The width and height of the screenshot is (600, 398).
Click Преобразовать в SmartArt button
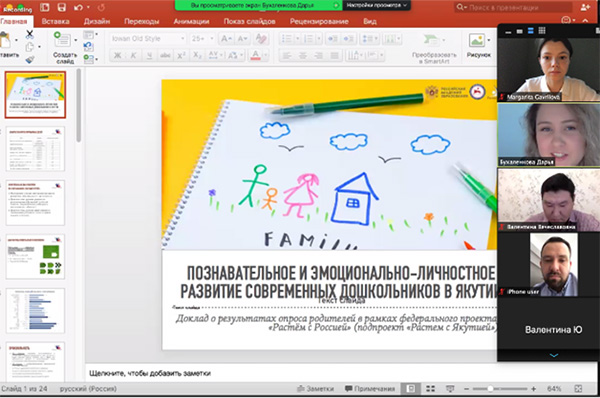pos(434,48)
